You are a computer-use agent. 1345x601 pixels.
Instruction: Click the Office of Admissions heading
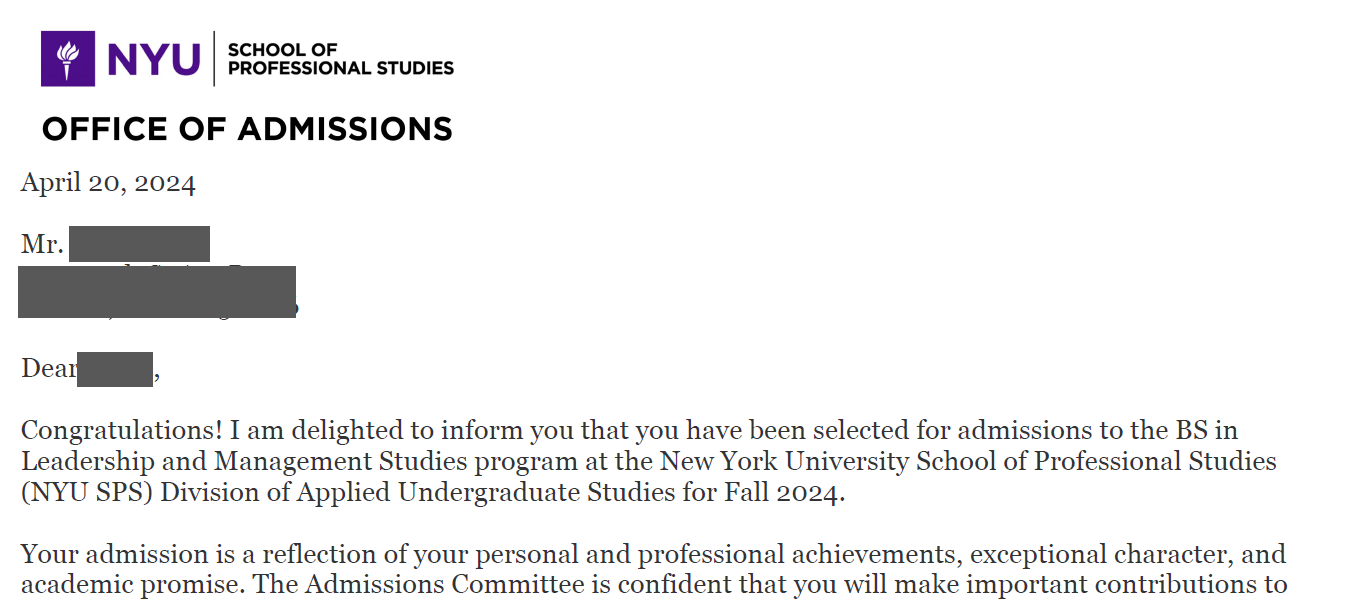pos(247,129)
